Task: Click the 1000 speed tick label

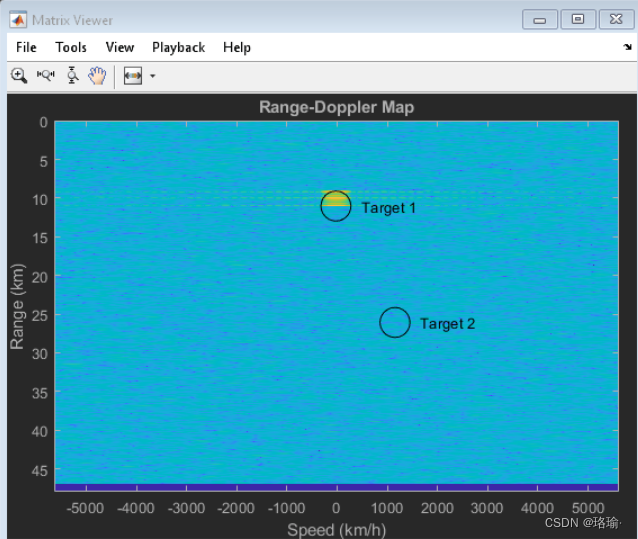Action: 387,508
